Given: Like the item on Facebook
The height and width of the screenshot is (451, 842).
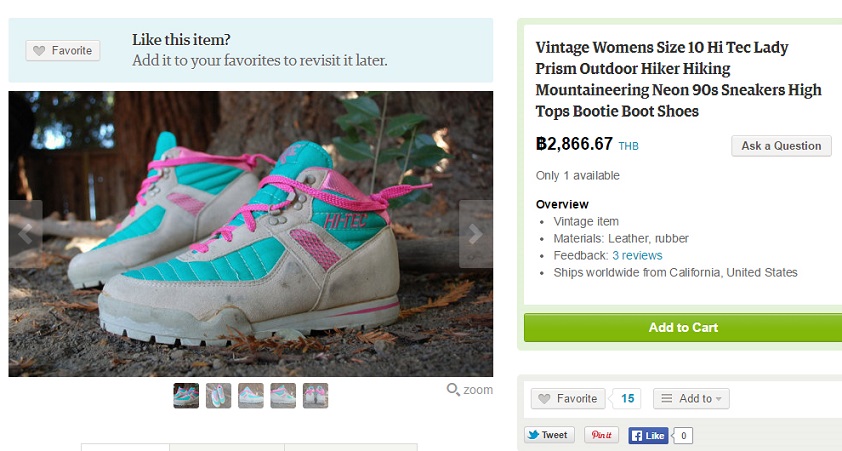Looking at the screenshot, I should click(648, 436).
